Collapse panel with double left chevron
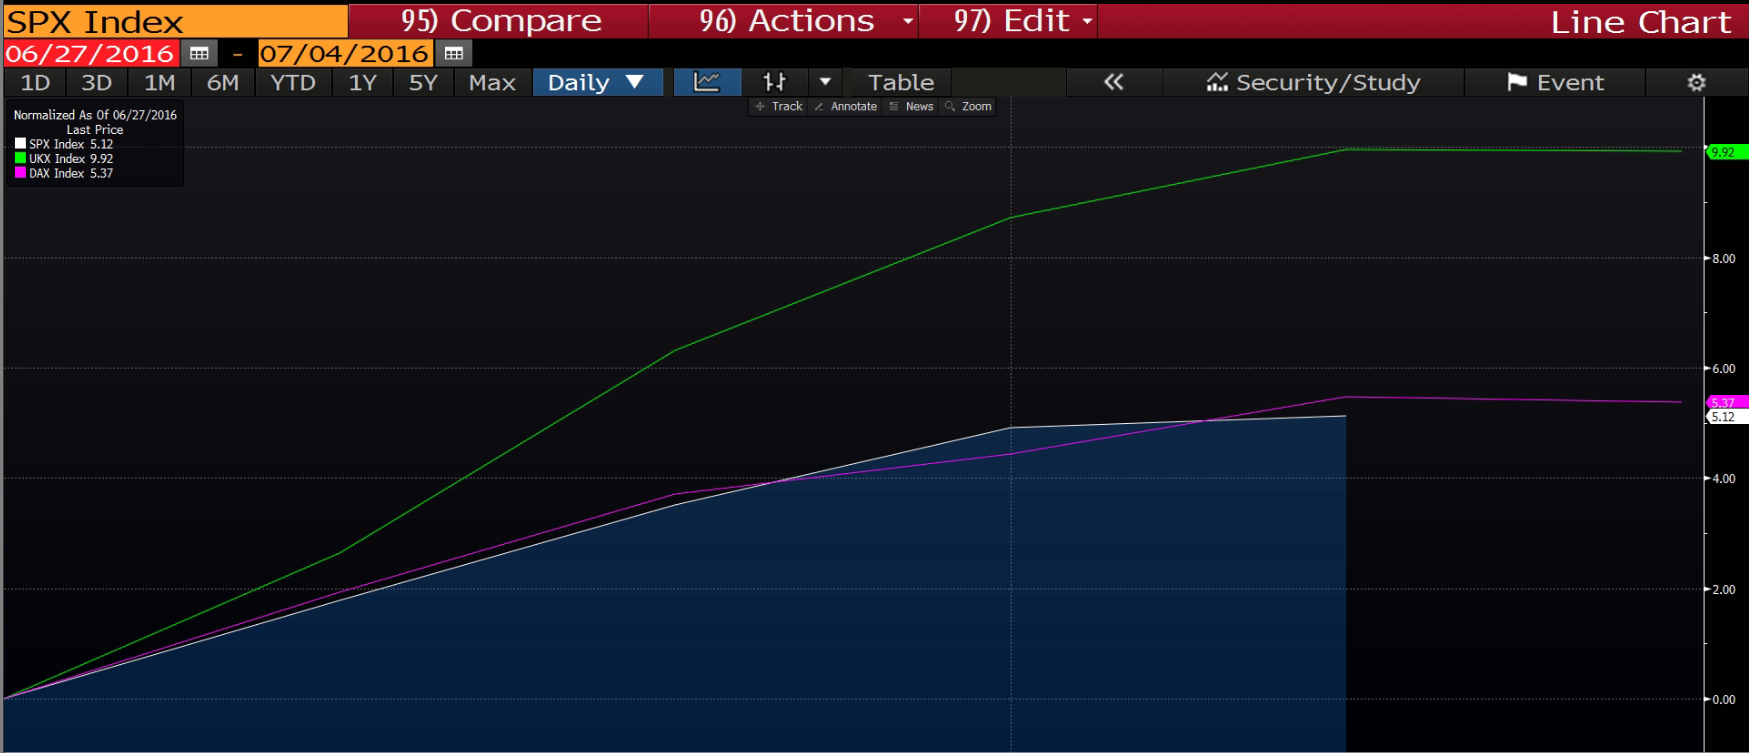 coord(1113,82)
